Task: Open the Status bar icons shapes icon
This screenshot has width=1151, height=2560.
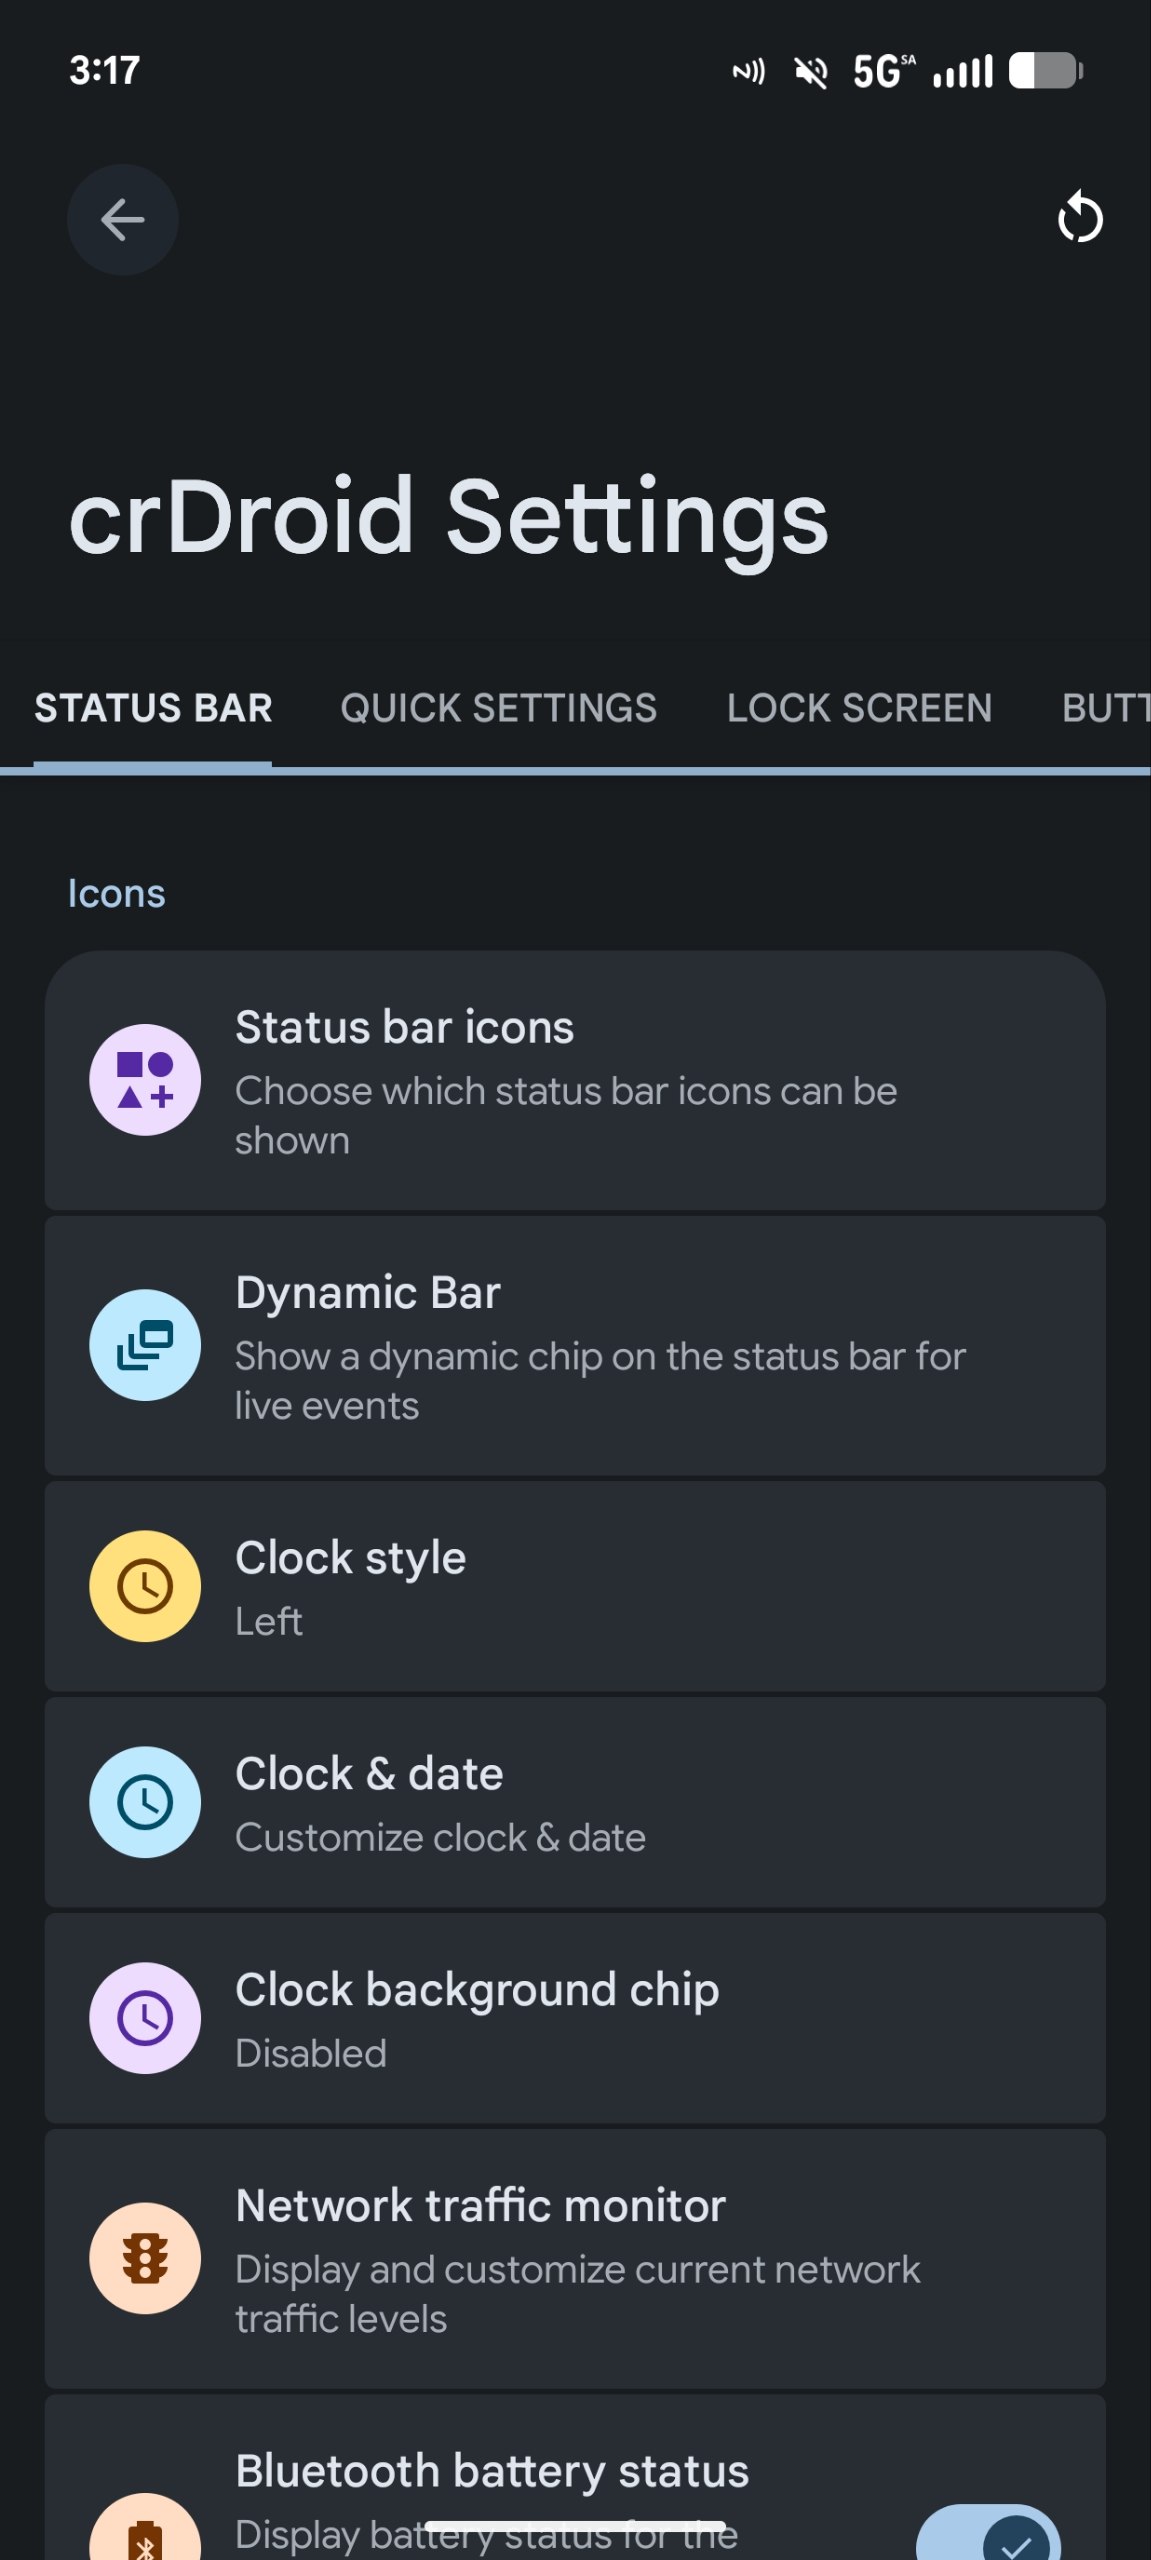Action: click(x=145, y=1080)
